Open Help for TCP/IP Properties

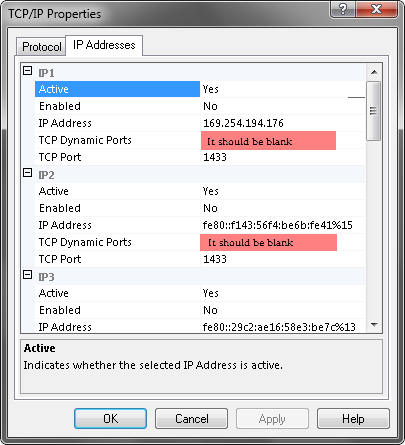coord(353,418)
